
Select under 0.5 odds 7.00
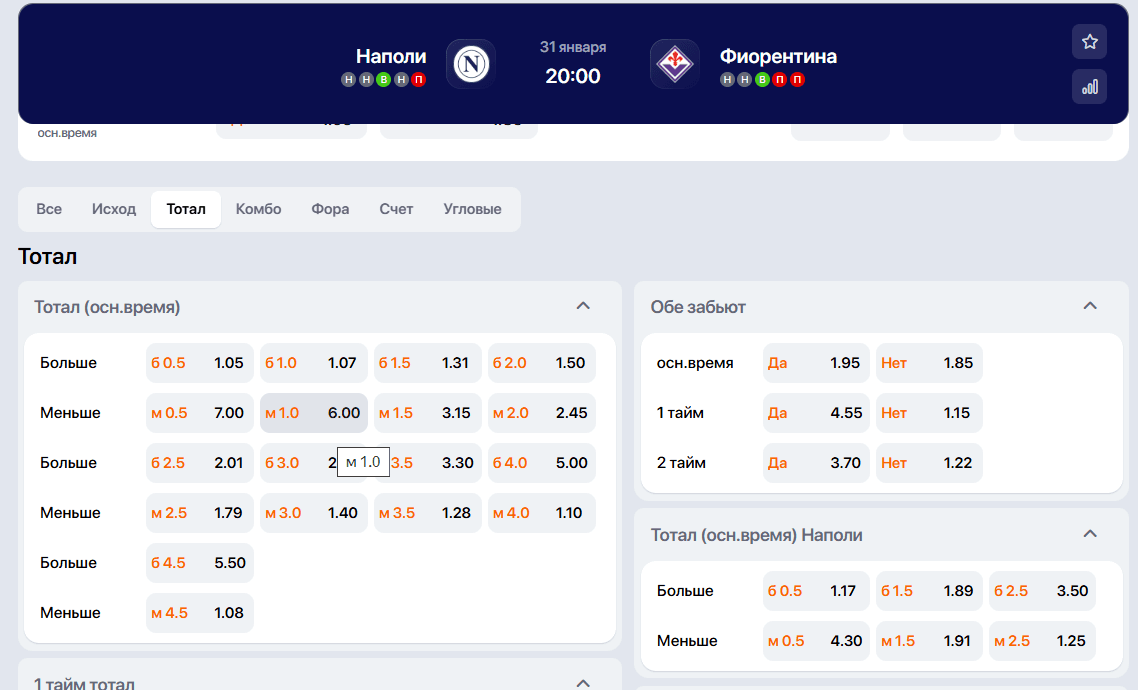click(199, 413)
